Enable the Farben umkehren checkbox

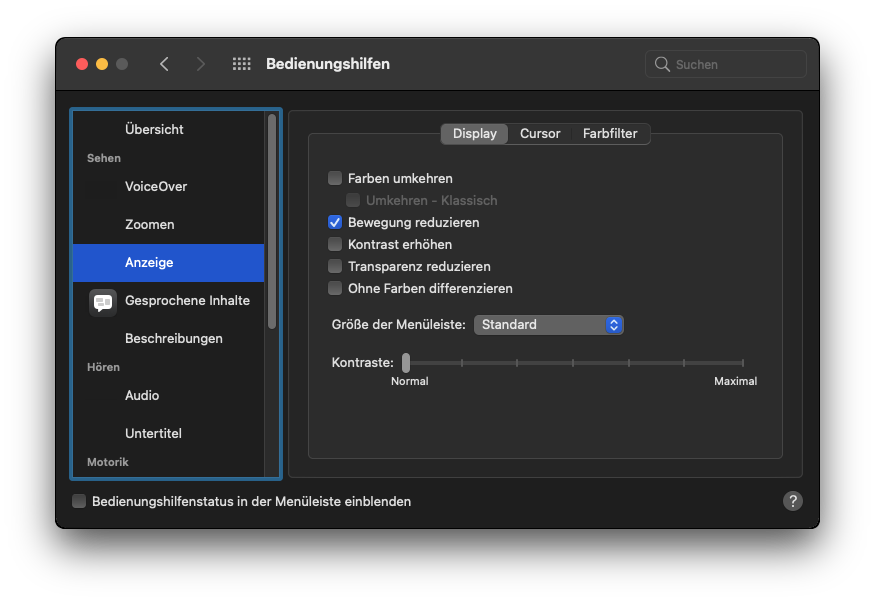[335, 178]
